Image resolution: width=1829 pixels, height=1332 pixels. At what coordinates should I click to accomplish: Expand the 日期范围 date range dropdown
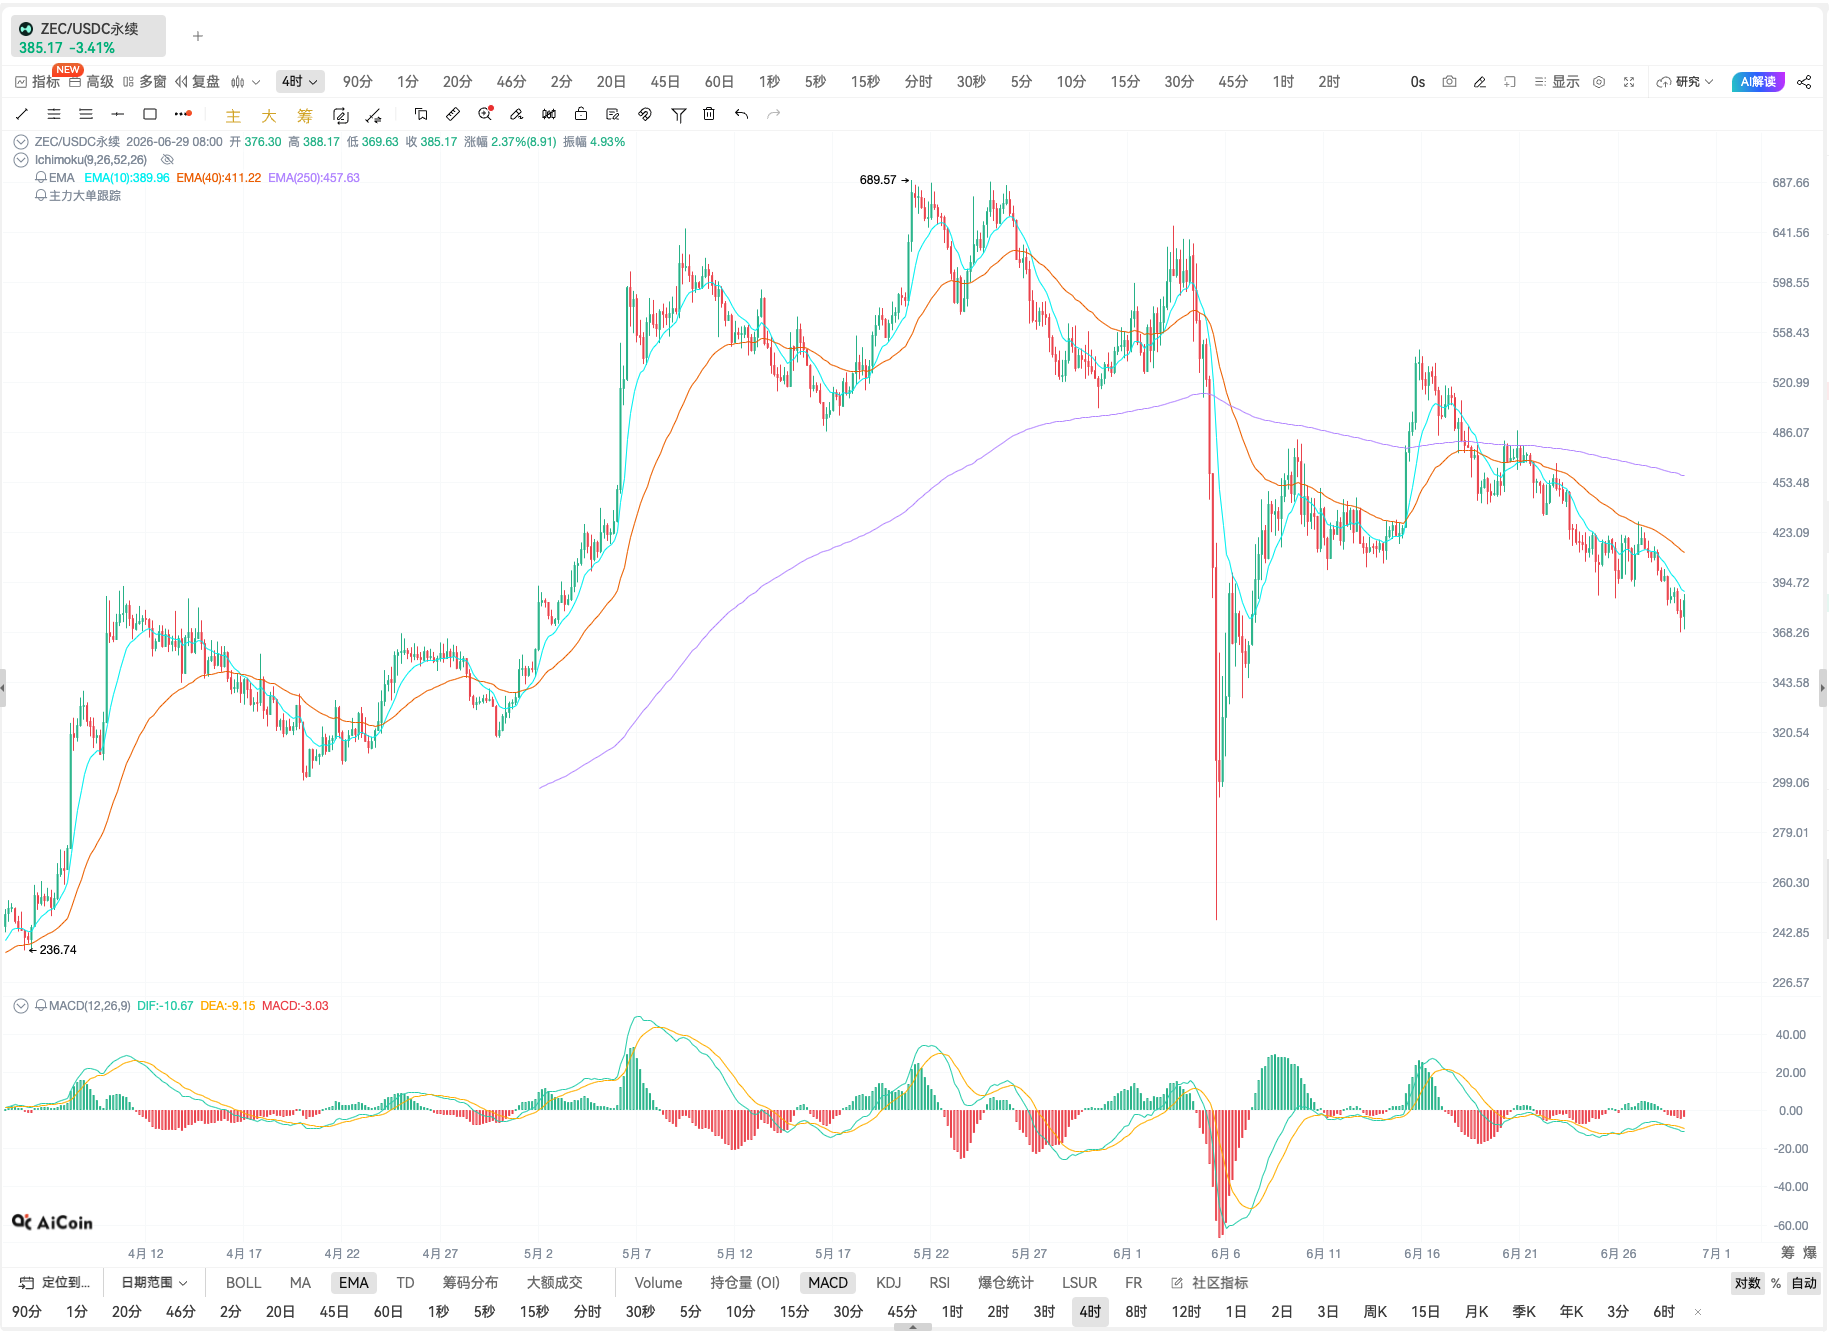coord(154,1283)
